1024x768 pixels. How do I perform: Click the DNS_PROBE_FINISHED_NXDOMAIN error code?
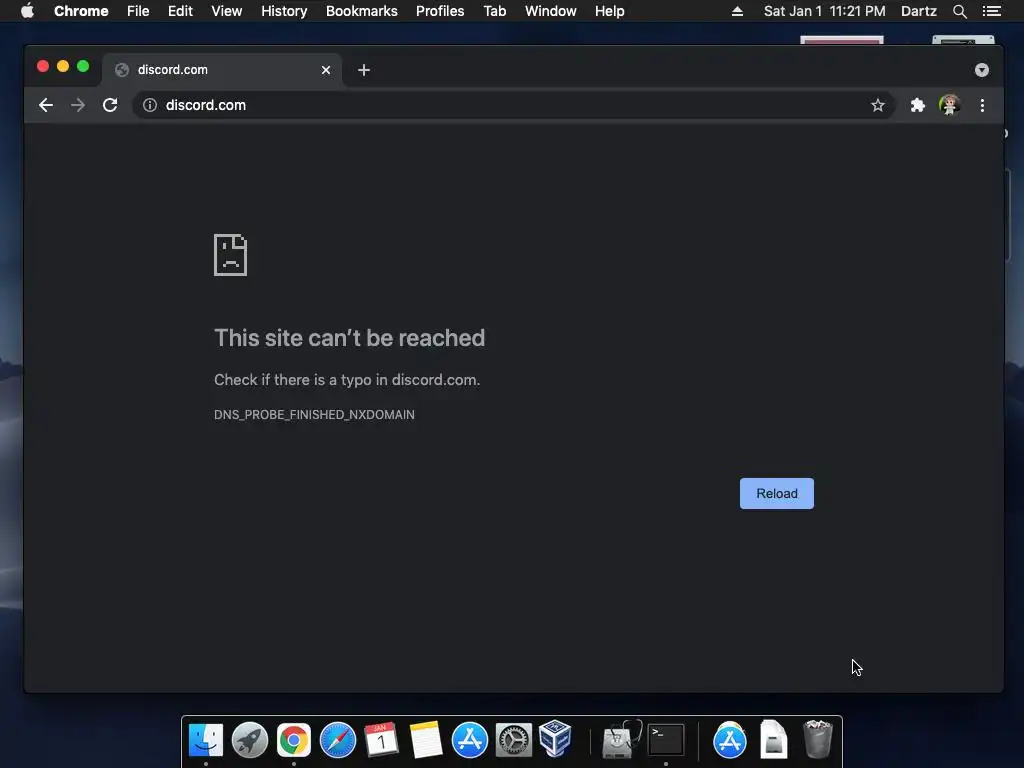pyautogui.click(x=314, y=415)
